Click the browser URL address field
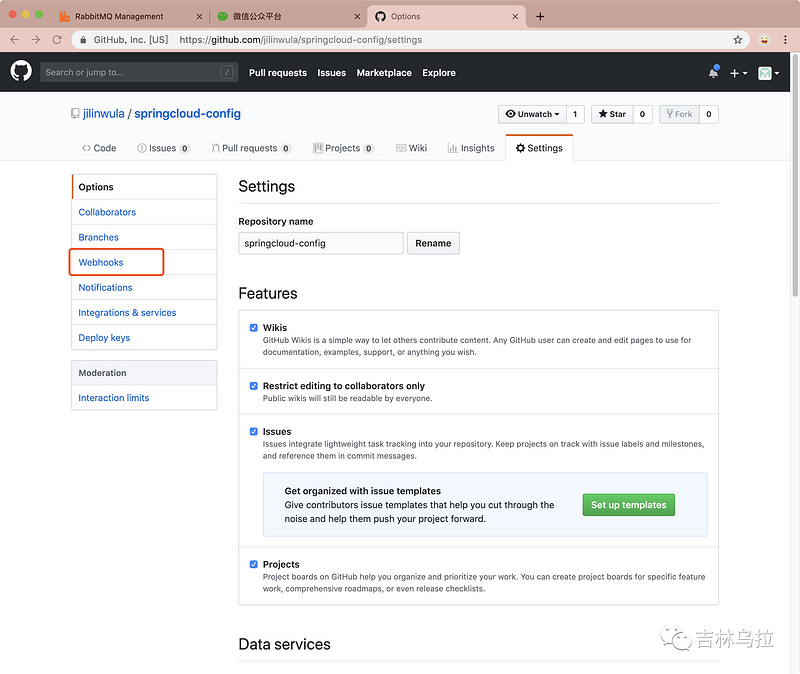 click(x=408, y=39)
